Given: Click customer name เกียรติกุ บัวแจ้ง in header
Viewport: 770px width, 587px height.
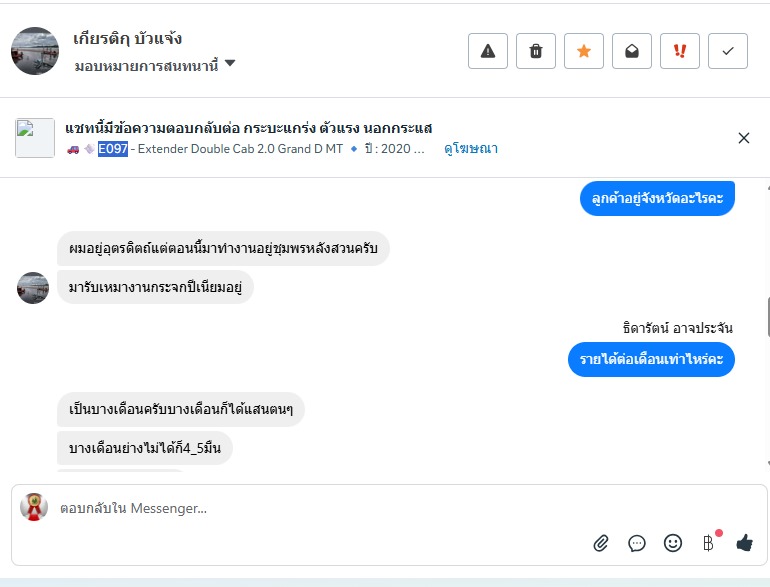Looking at the screenshot, I should pos(128,40).
